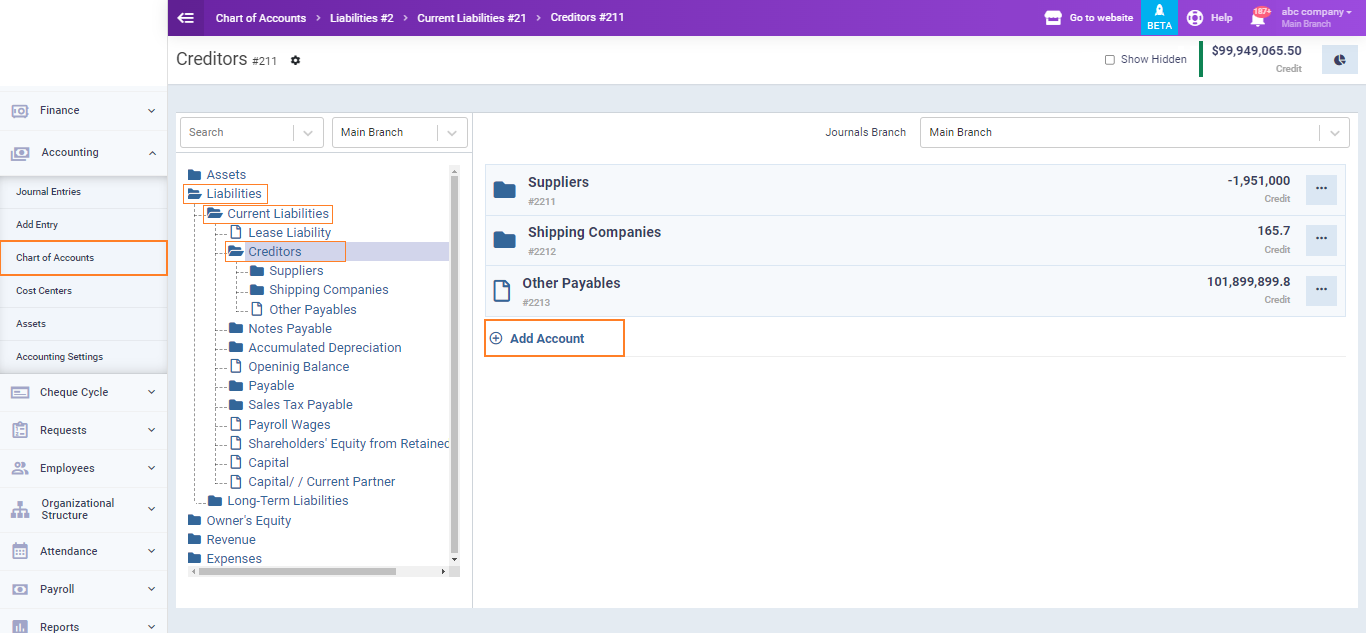1366x633 pixels.
Task: Select Notes Payable in account tree
Action: point(290,329)
